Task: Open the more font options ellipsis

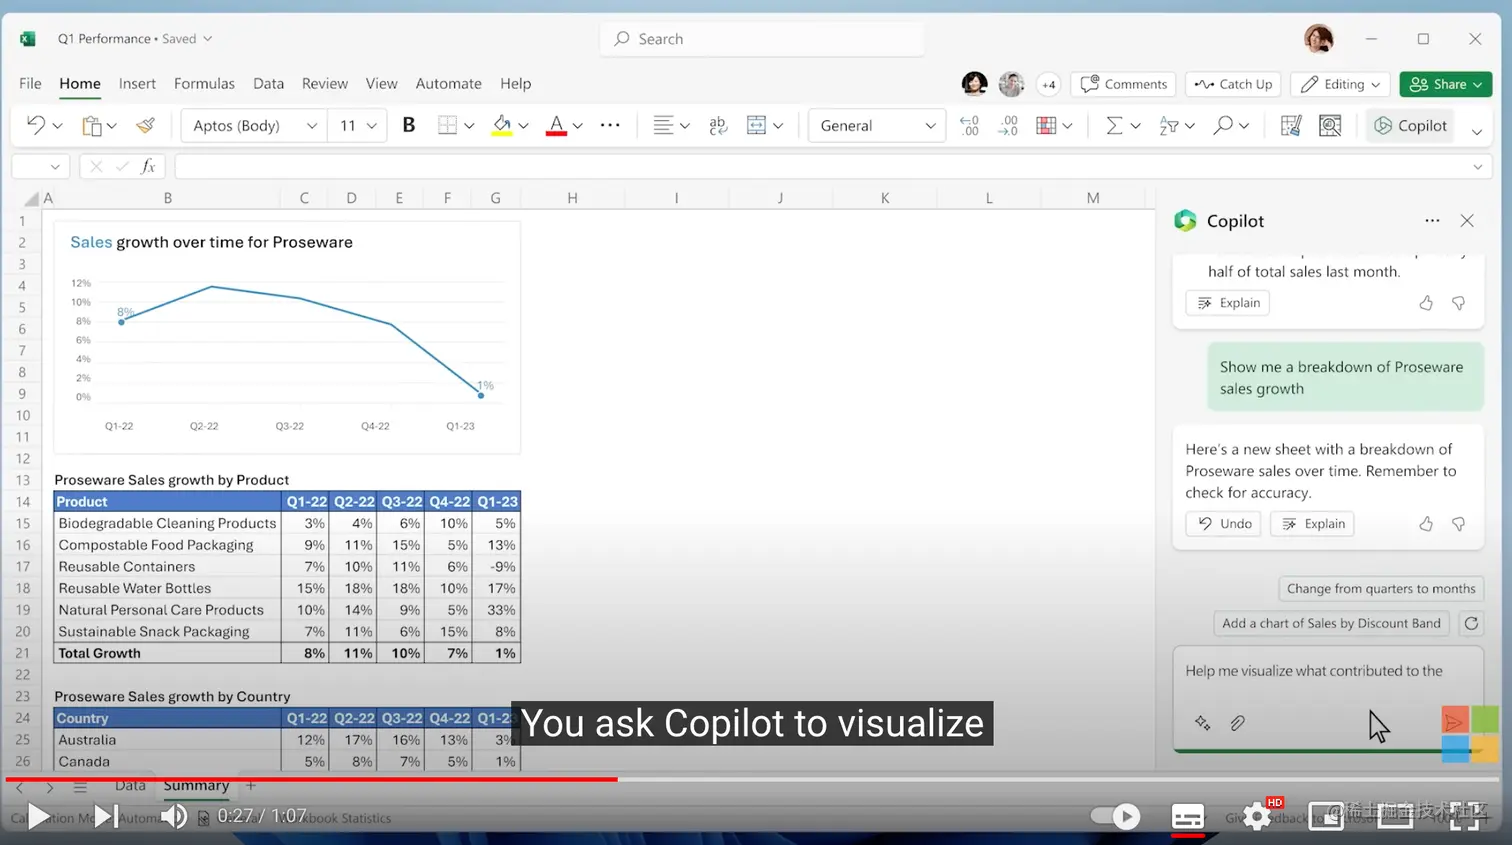Action: point(610,125)
